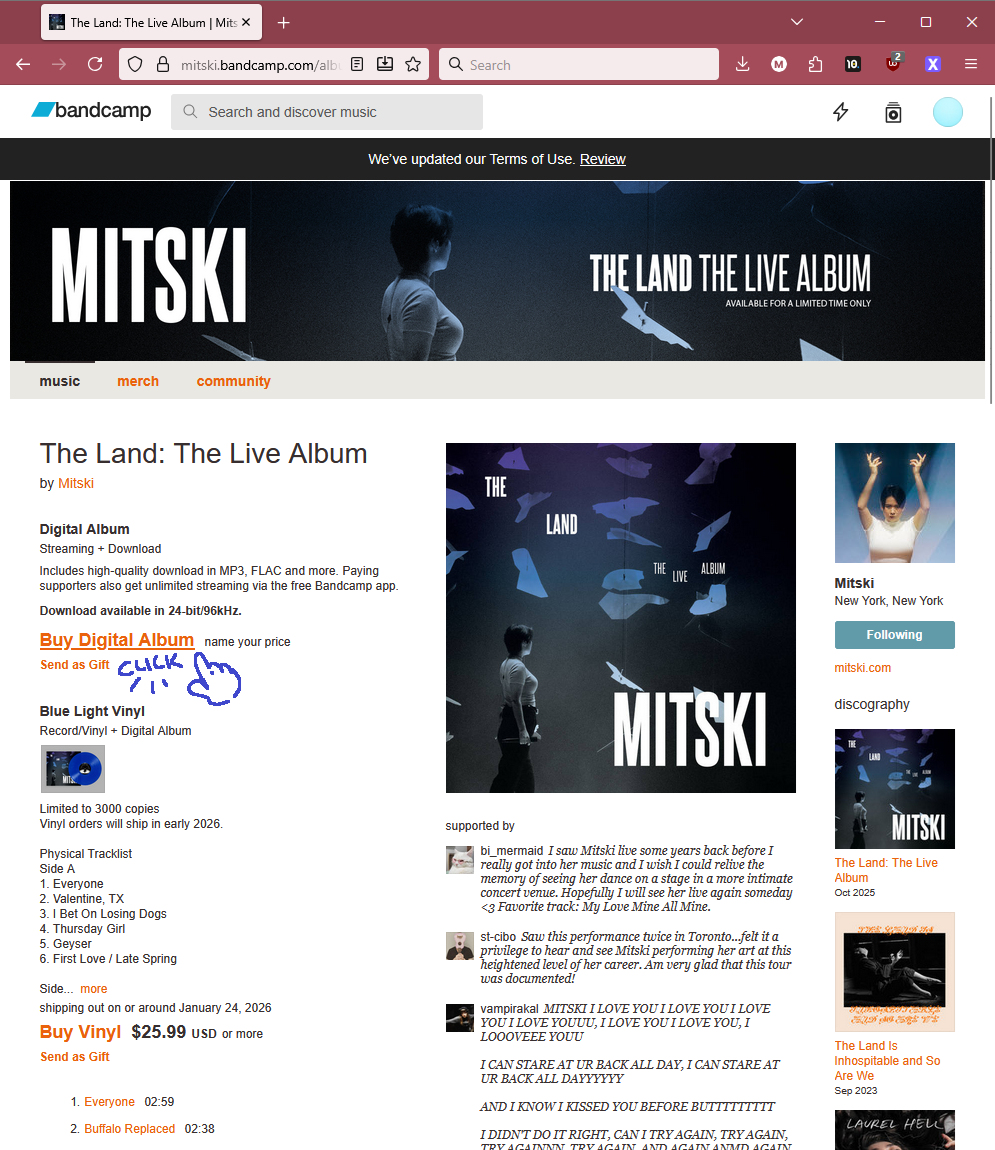995x1150 pixels.
Task: Open the Firefox hamburger application menu
Action: (971, 65)
